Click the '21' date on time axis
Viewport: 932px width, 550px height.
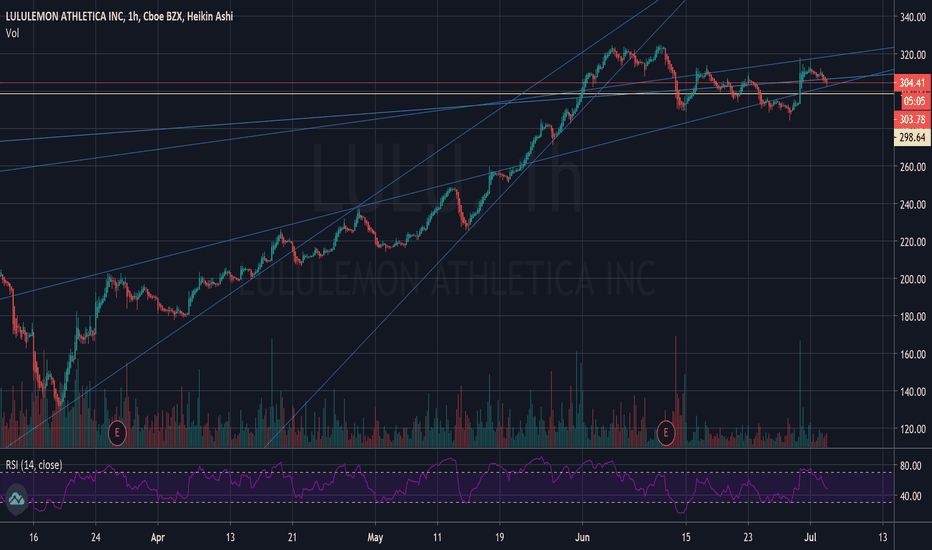292,538
